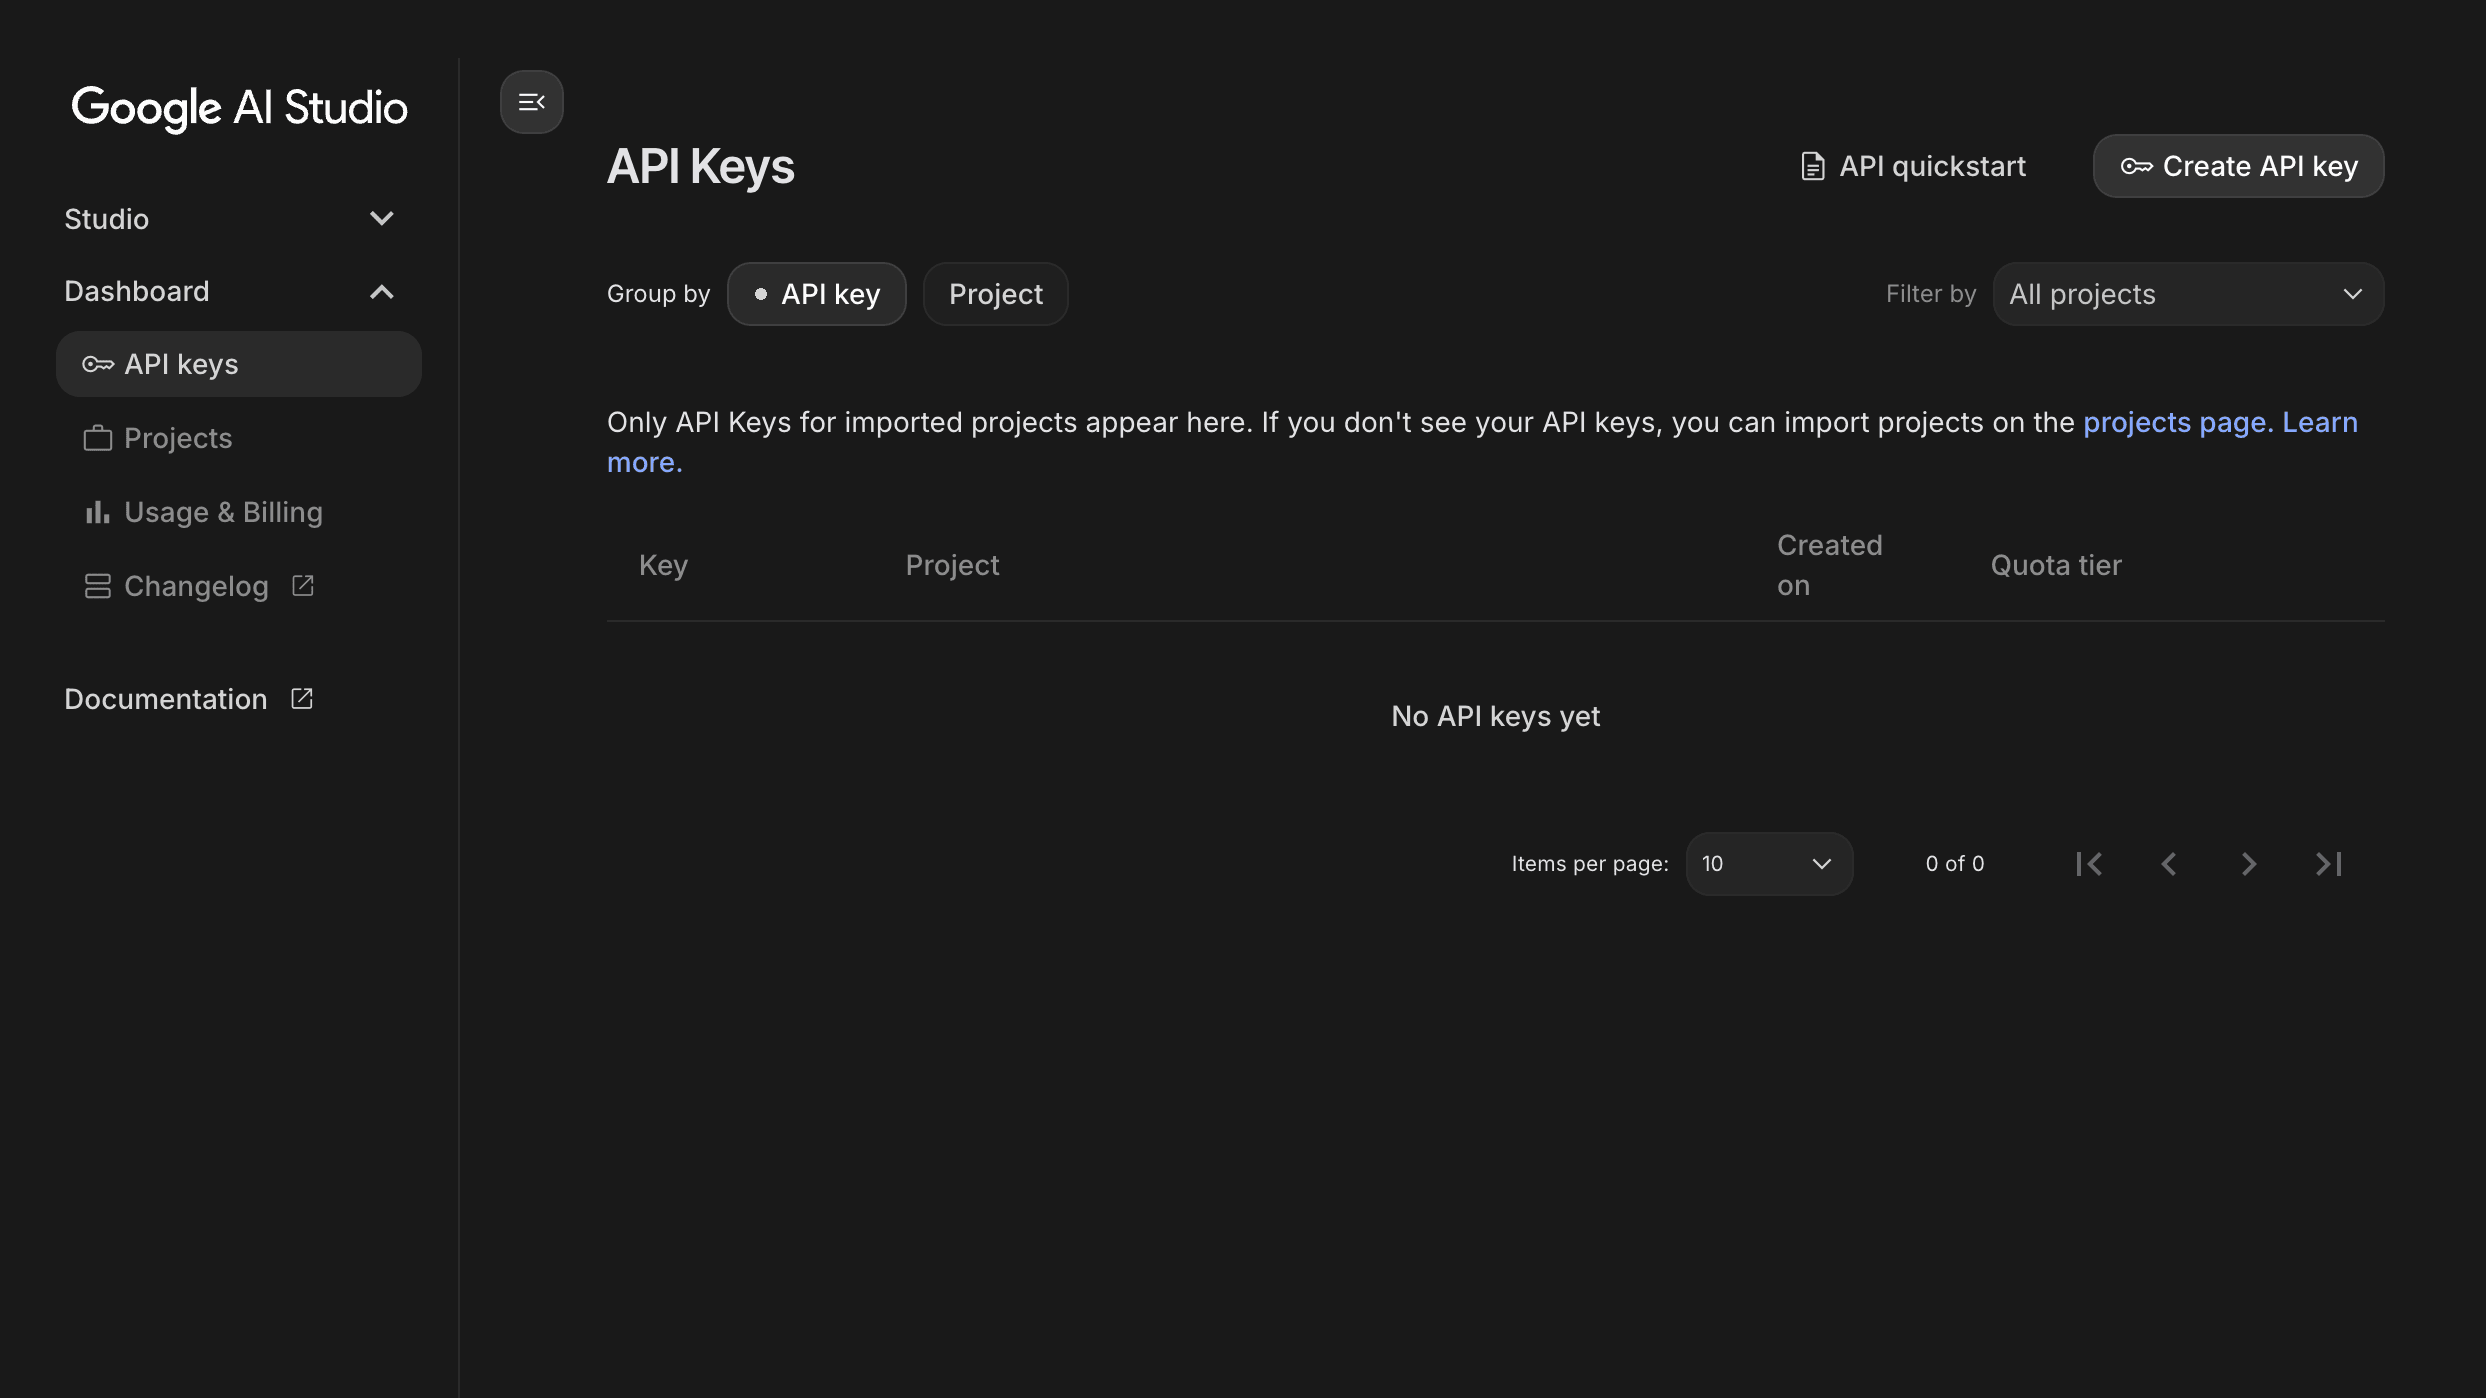The image size is (2486, 1398).
Task: Click the API quickstart document icon
Action: tap(1811, 166)
